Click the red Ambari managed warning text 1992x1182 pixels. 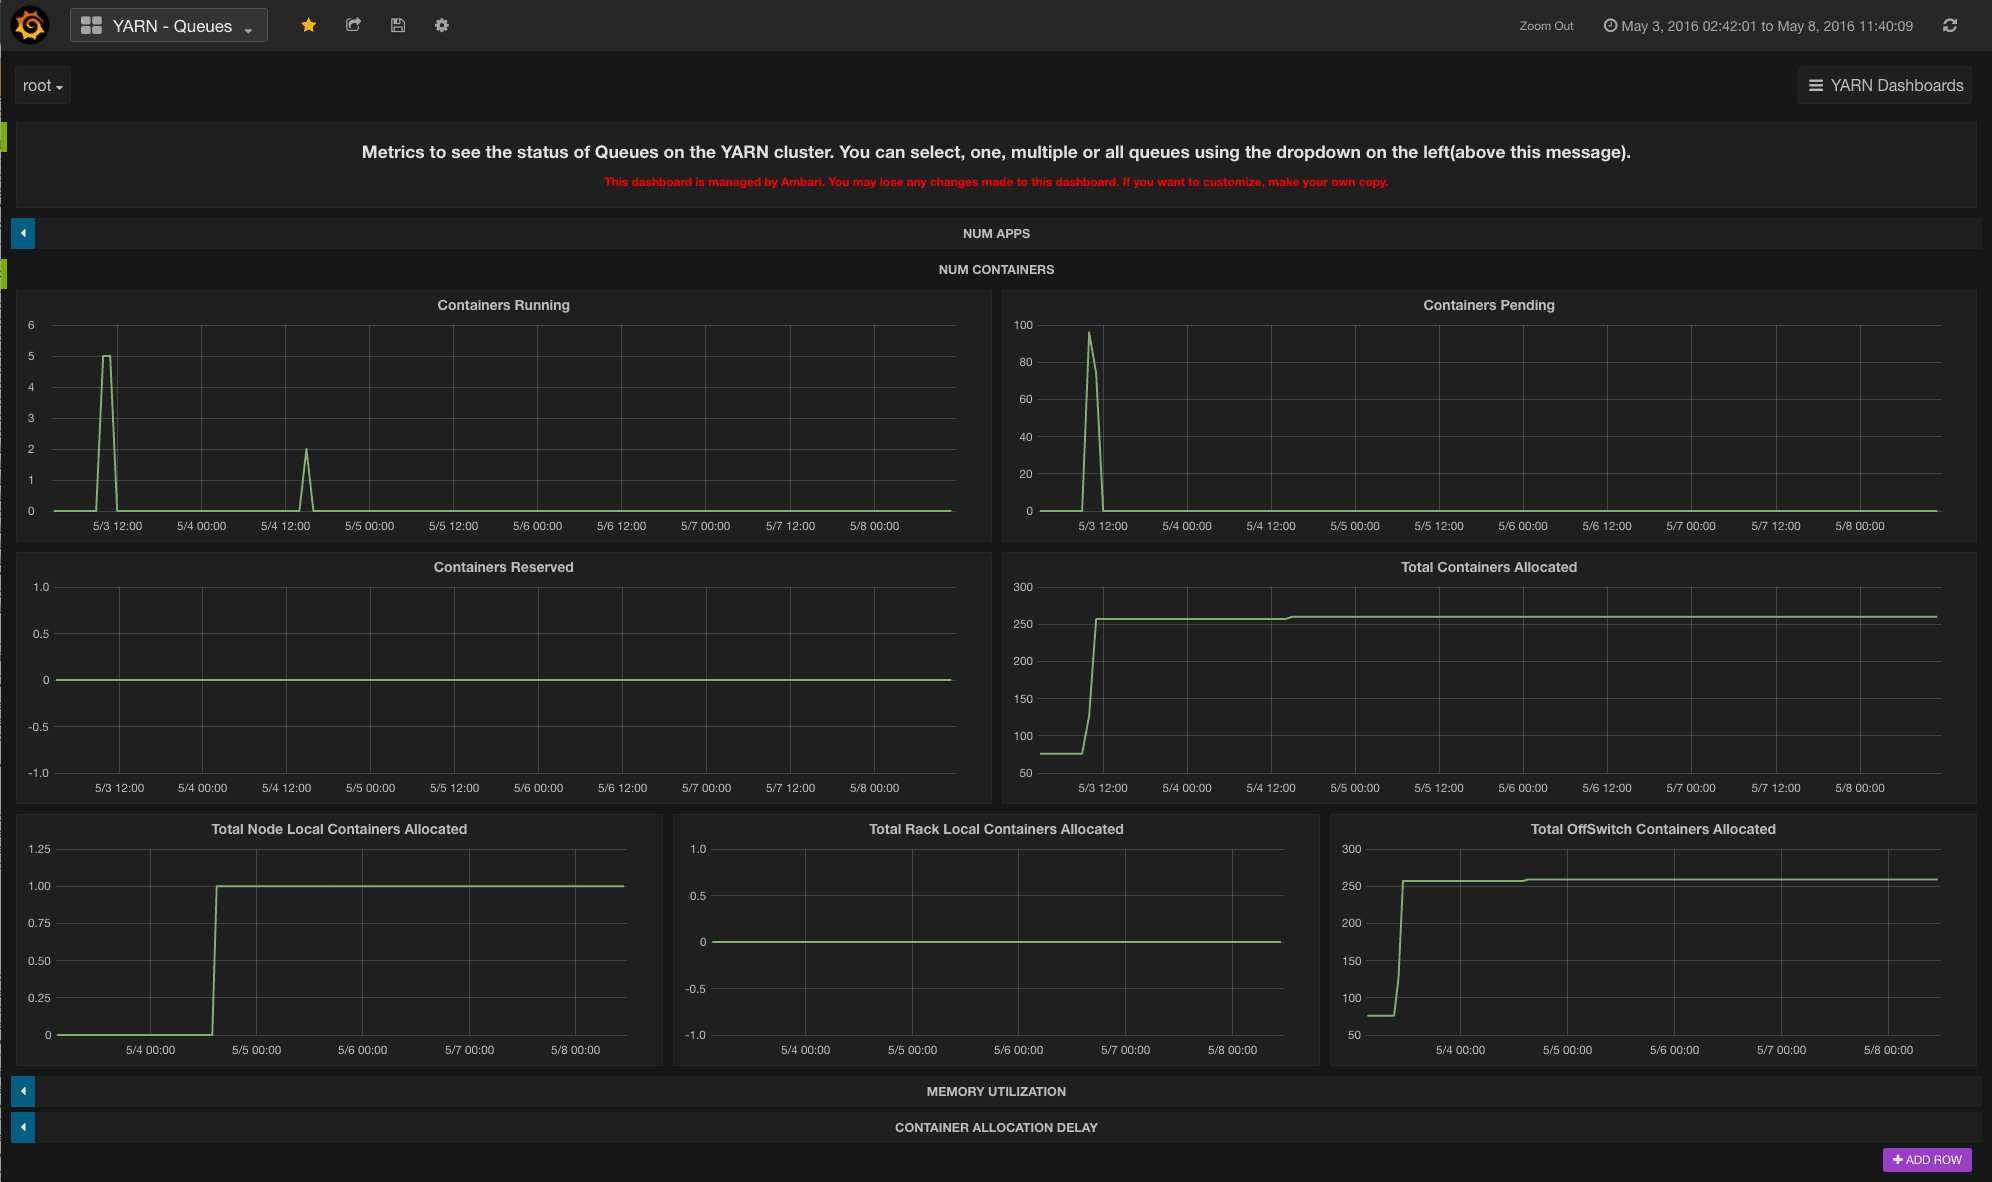(x=996, y=182)
